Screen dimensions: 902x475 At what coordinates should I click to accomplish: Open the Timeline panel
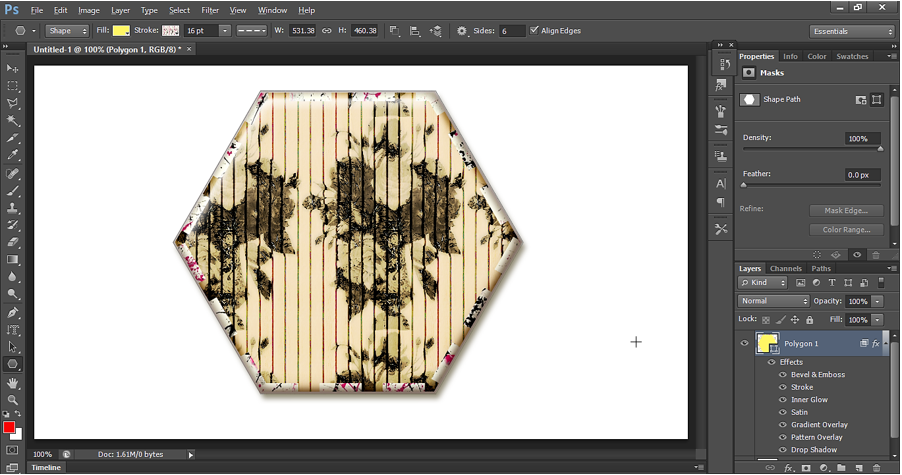pyautogui.click(x=46, y=468)
